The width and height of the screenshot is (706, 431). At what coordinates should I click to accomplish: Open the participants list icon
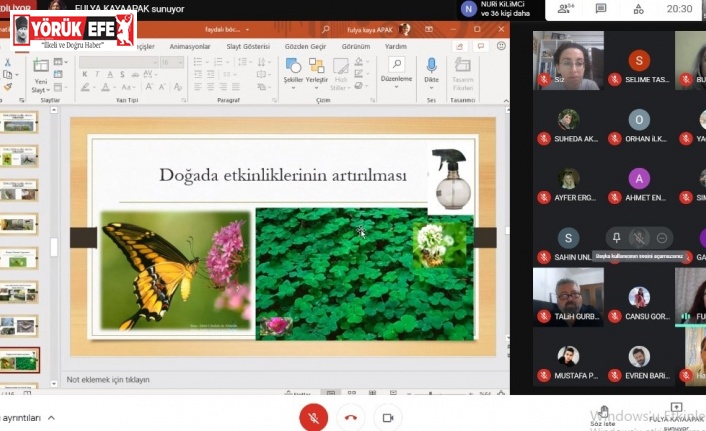(x=565, y=9)
